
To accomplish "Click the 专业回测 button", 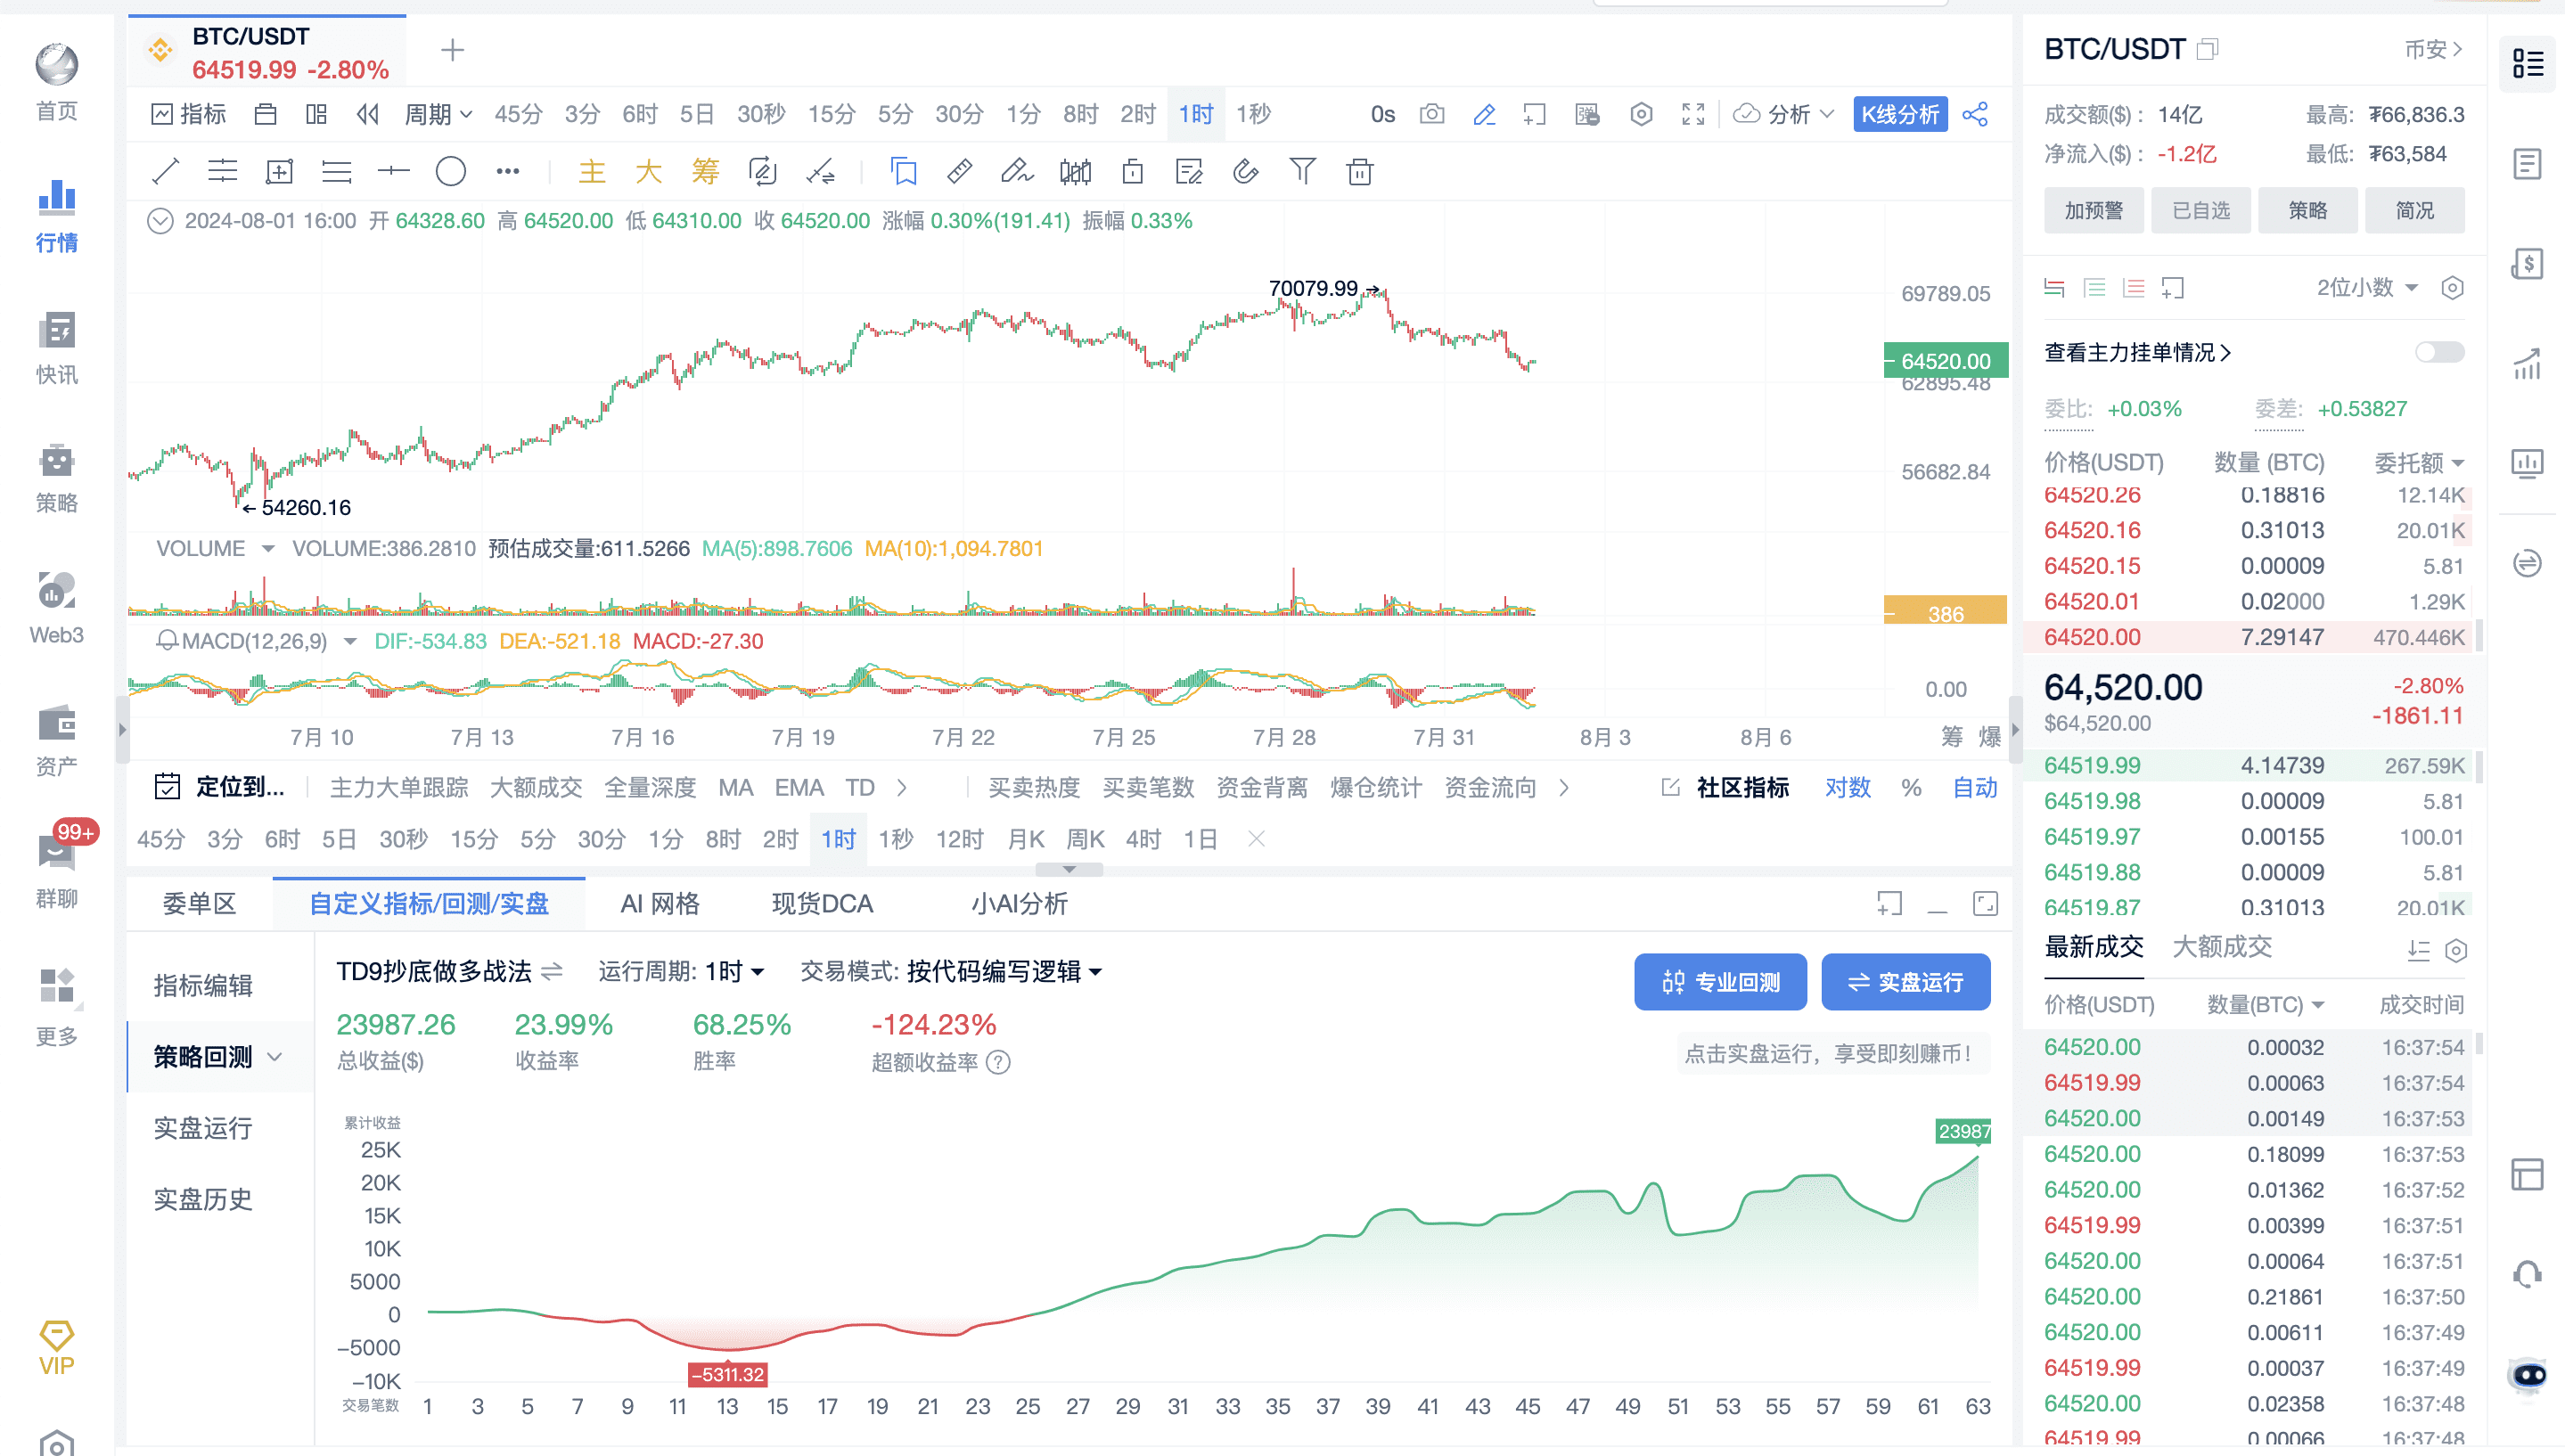I will click(1720, 982).
